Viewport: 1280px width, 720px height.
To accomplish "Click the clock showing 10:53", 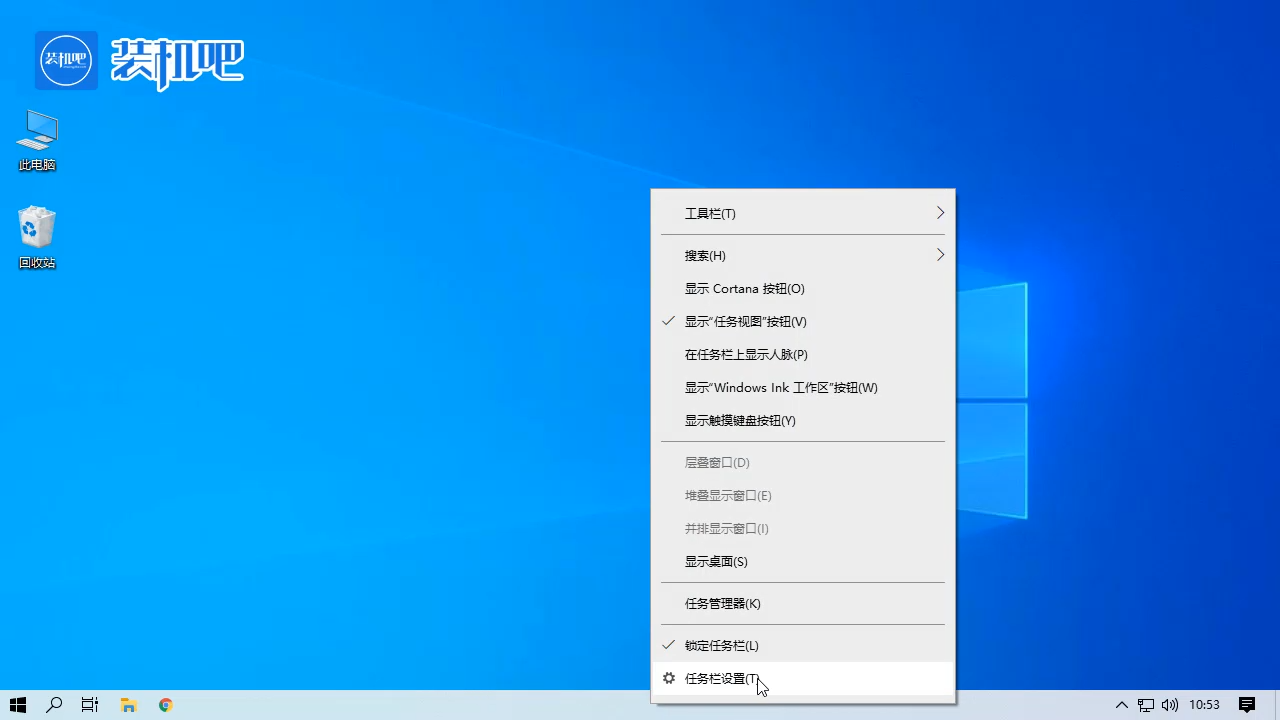I will (1207, 705).
